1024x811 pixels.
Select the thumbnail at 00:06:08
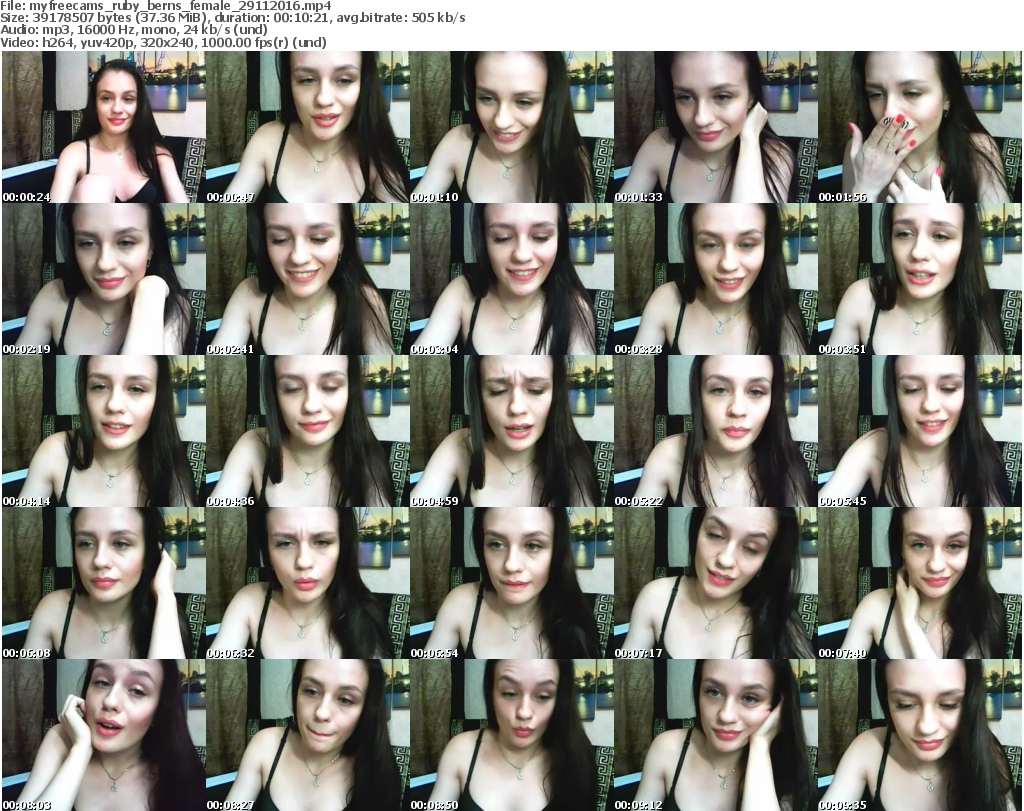pyautogui.click(x=103, y=583)
